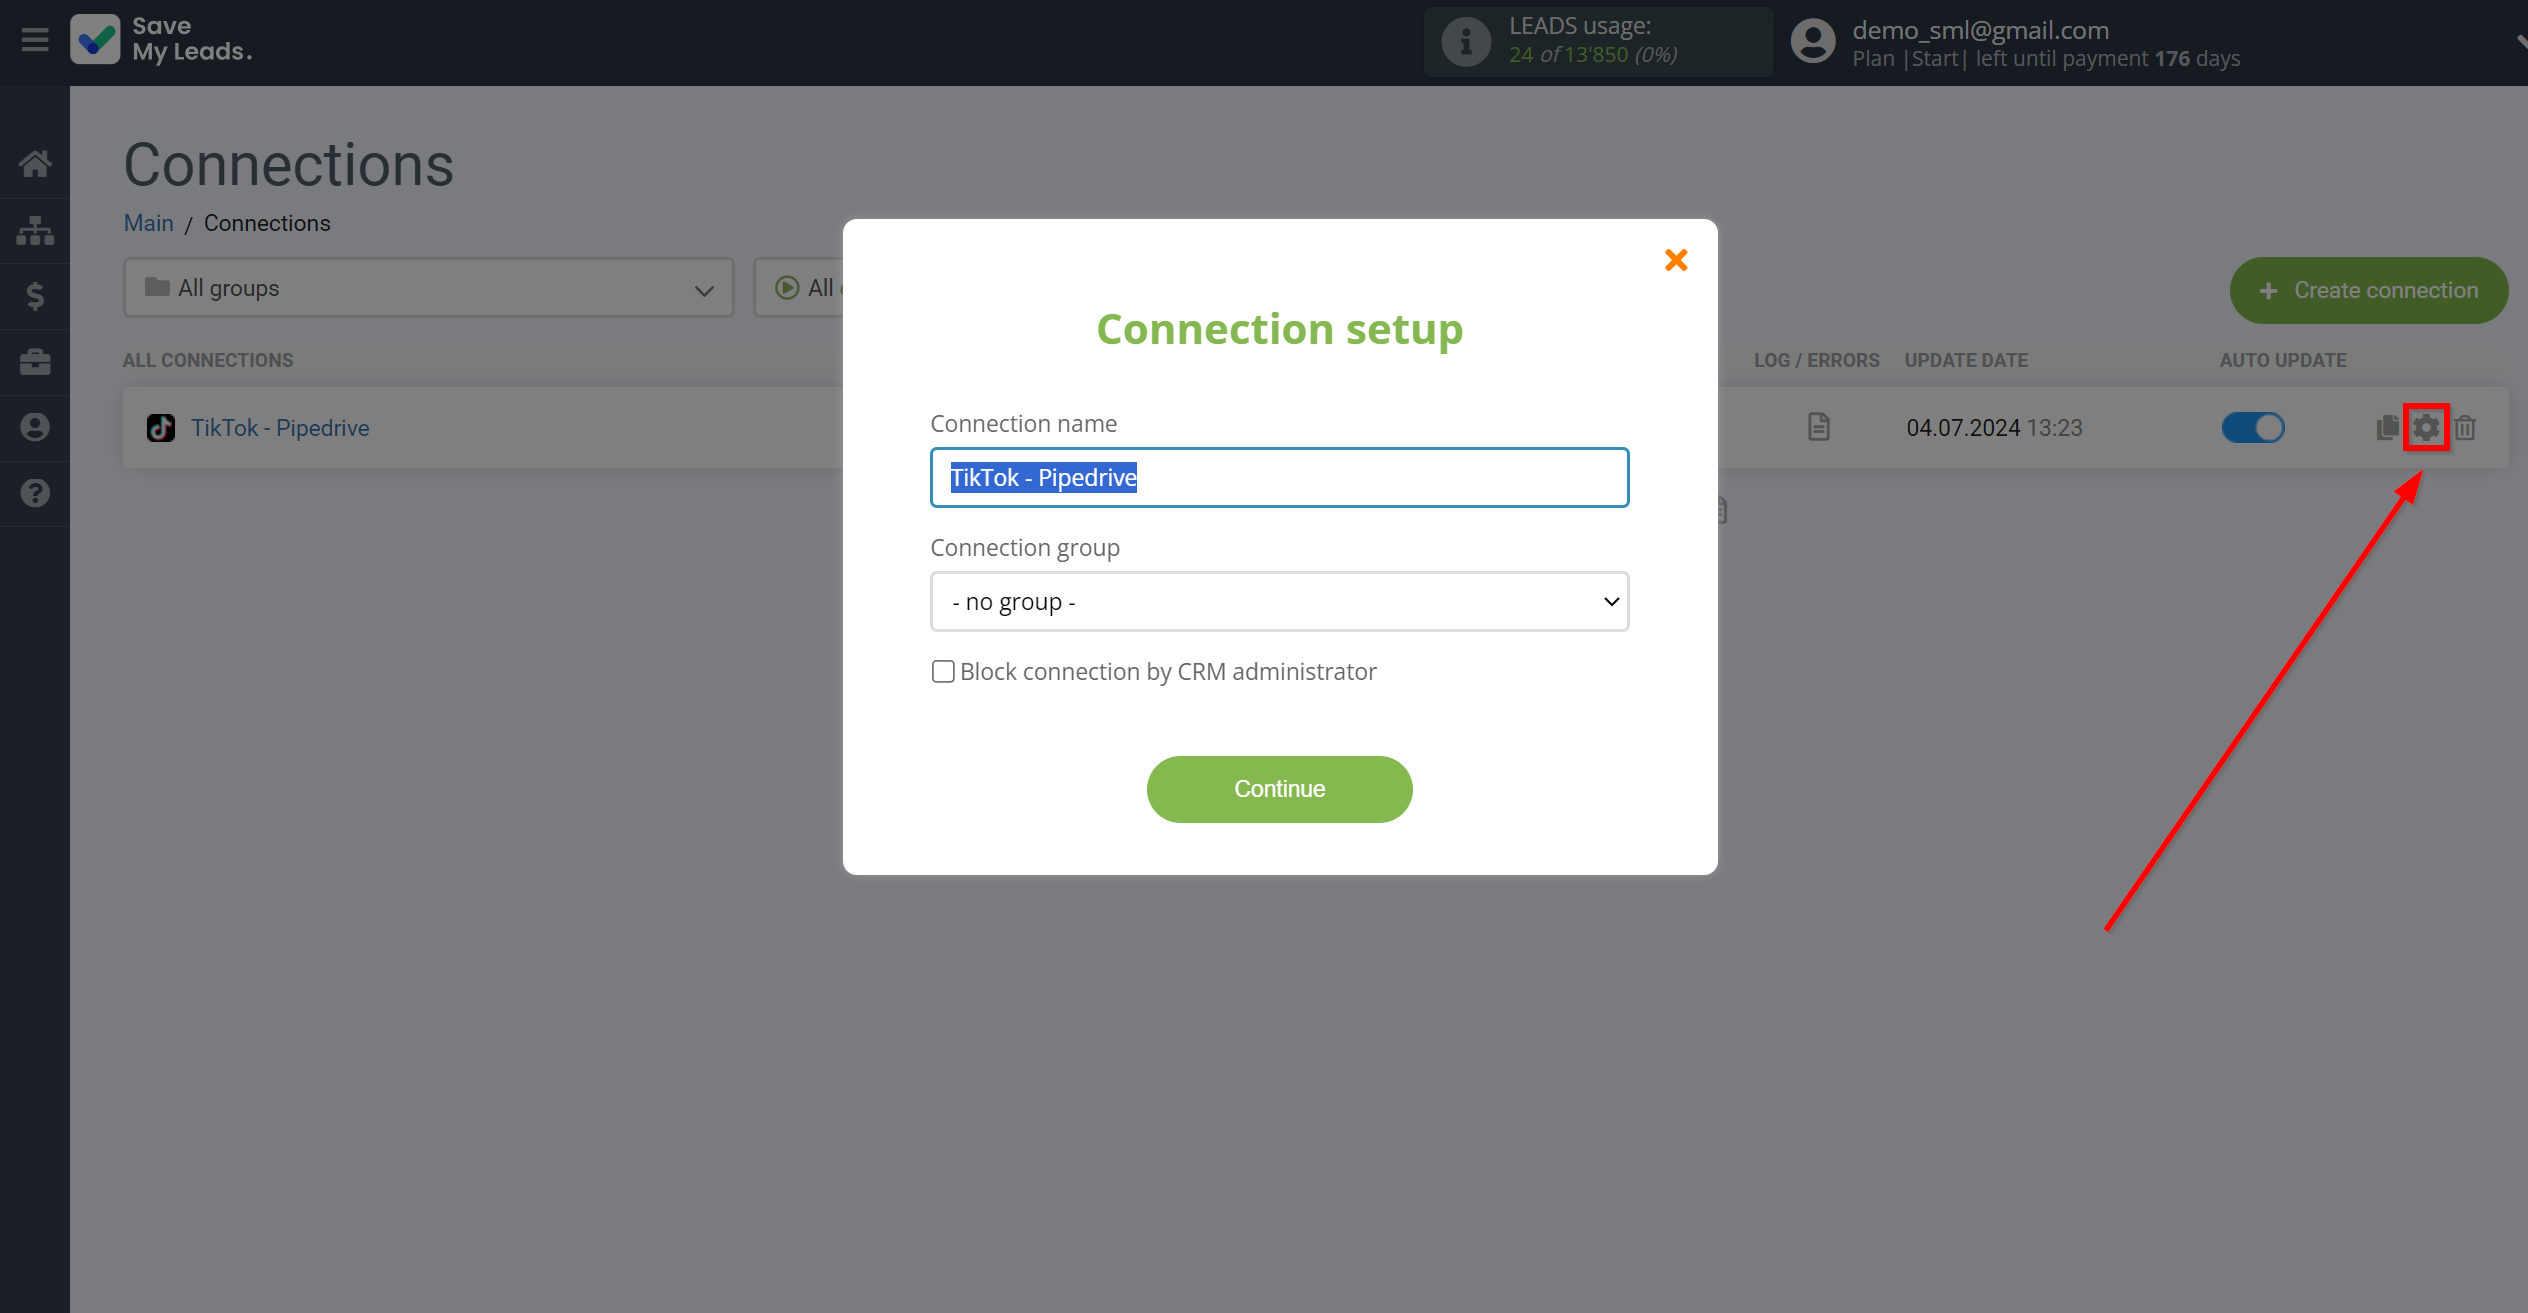The width and height of the screenshot is (2528, 1313).
Task: Expand the Connection group dropdown
Action: [x=1279, y=600]
